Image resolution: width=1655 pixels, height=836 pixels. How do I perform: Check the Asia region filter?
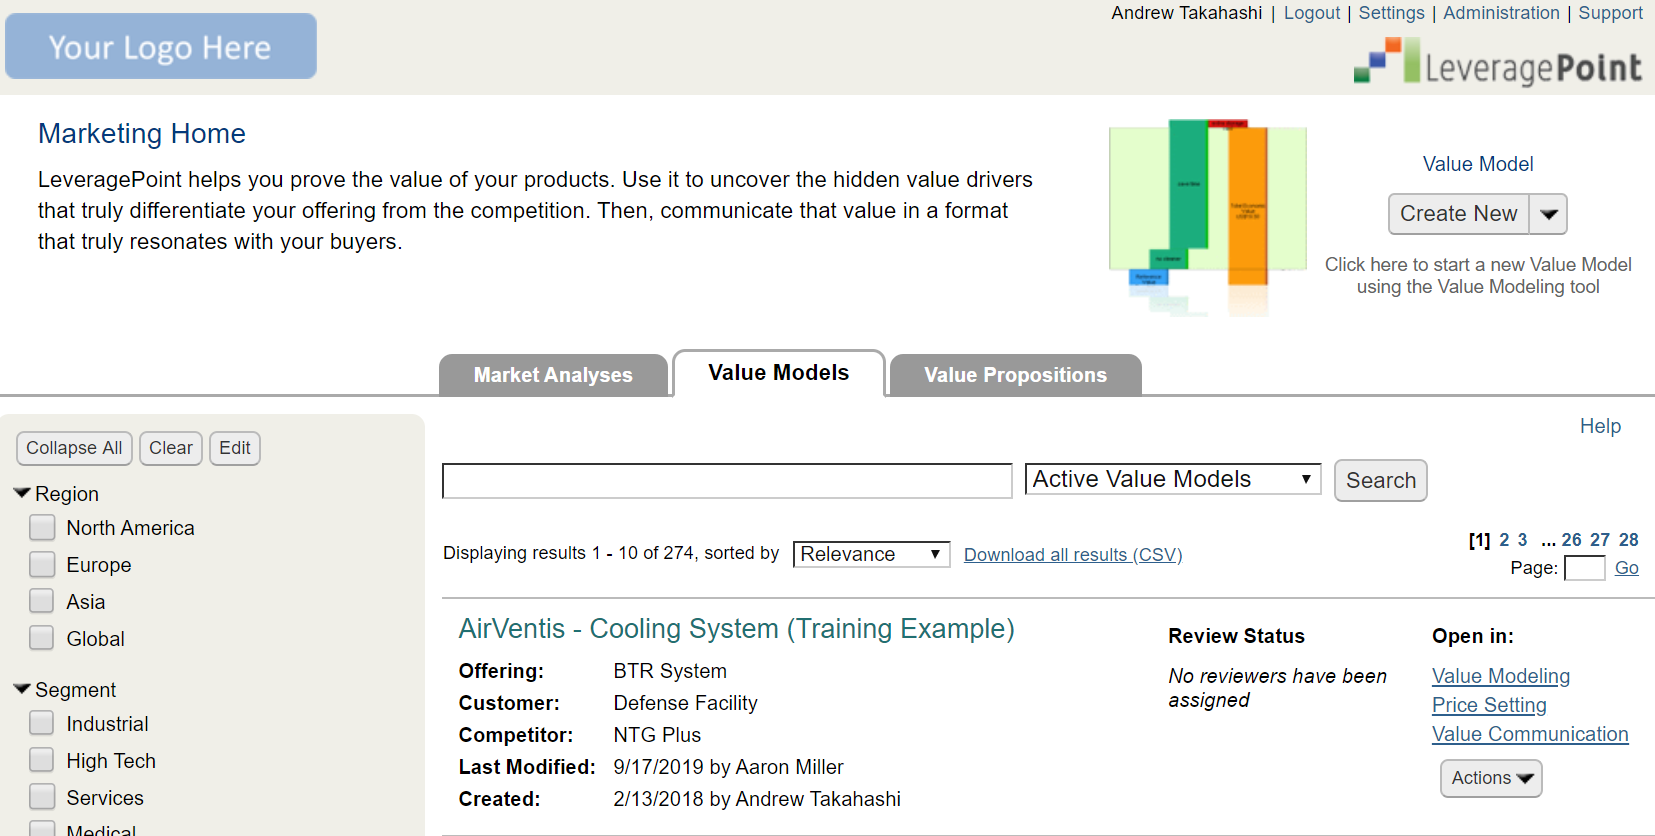click(42, 601)
